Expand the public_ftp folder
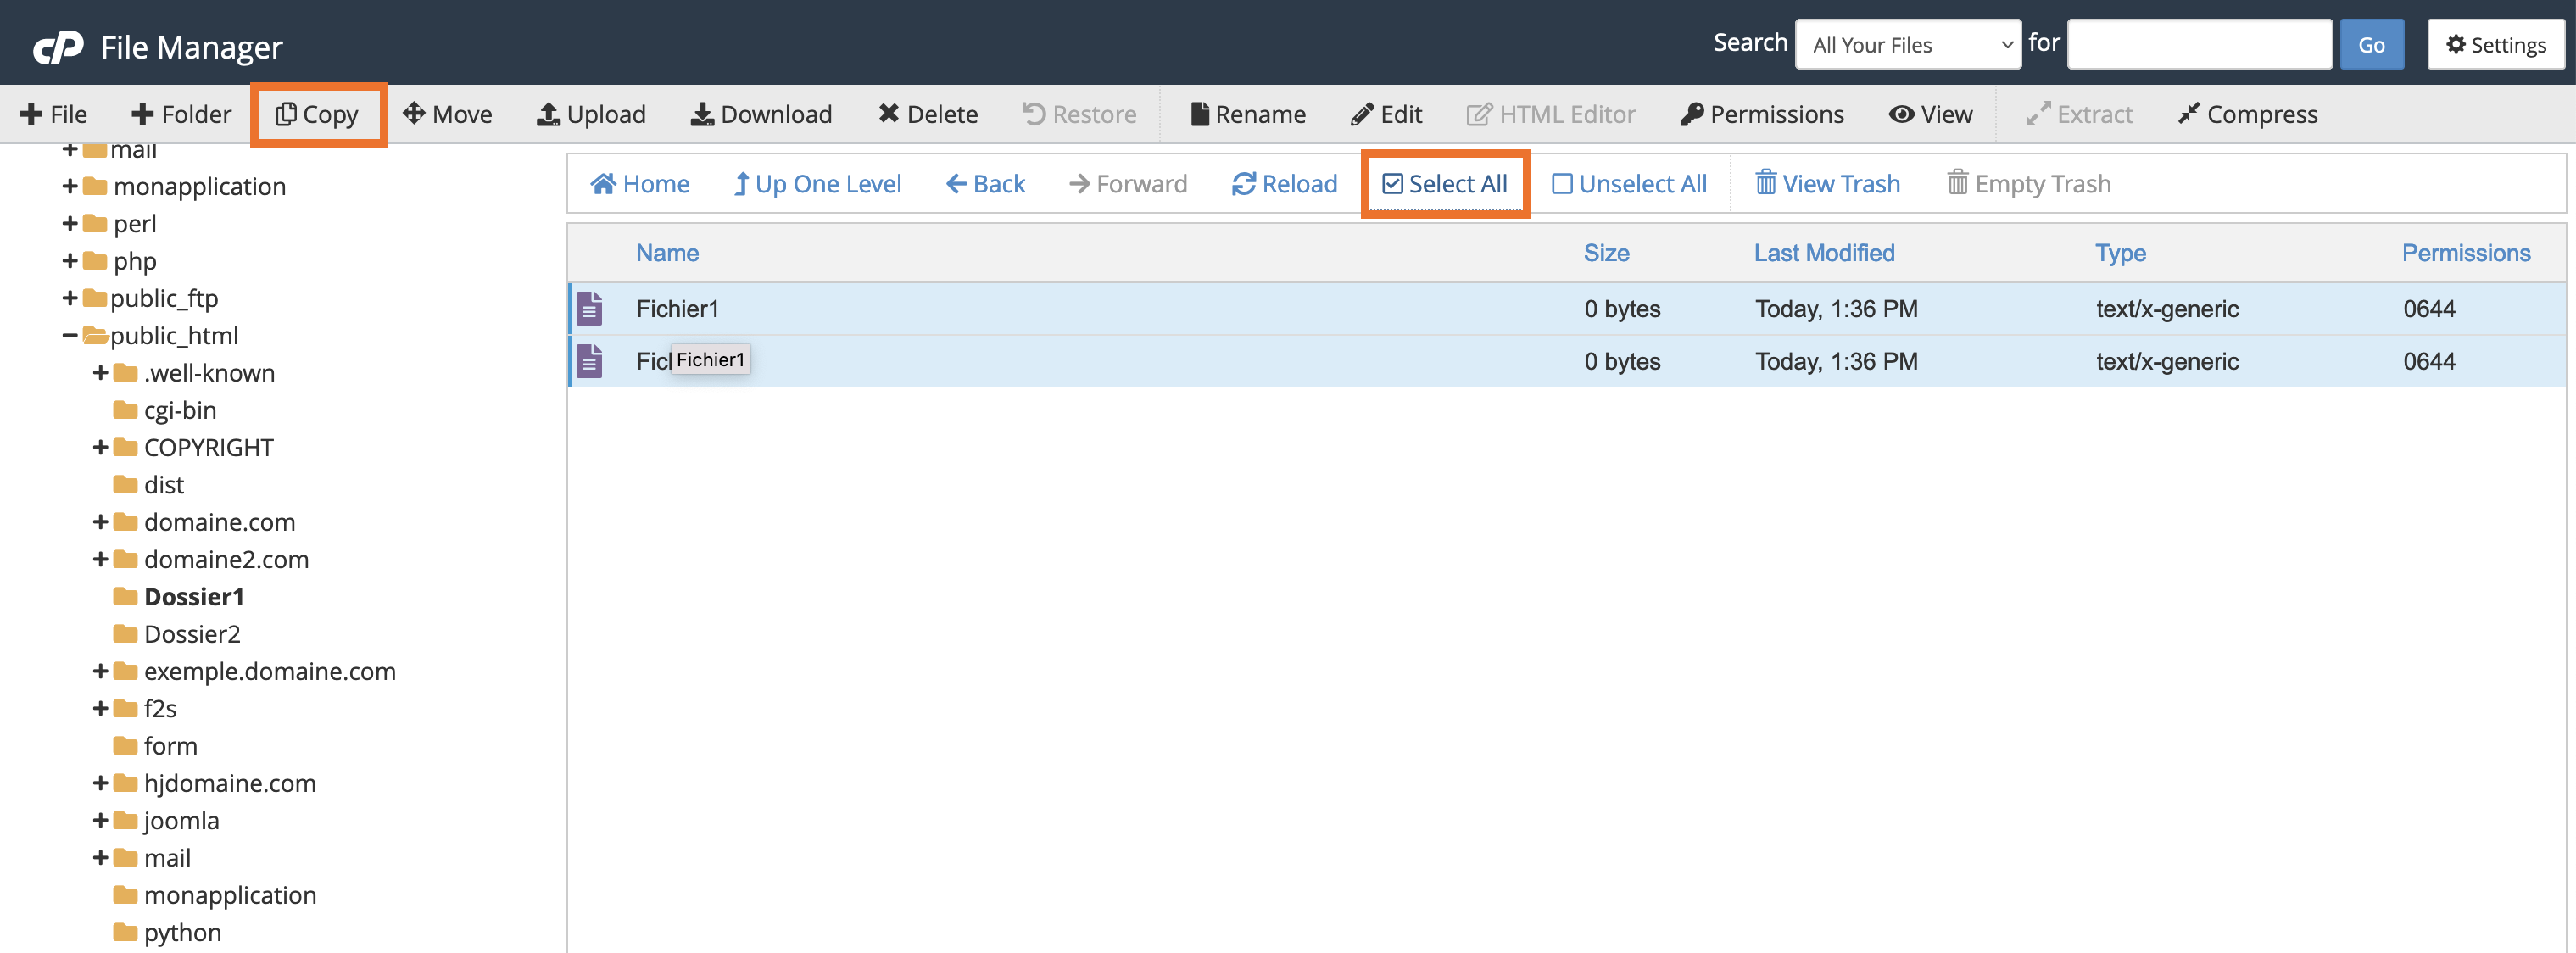The image size is (2576, 953). click(x=70, y=298)
